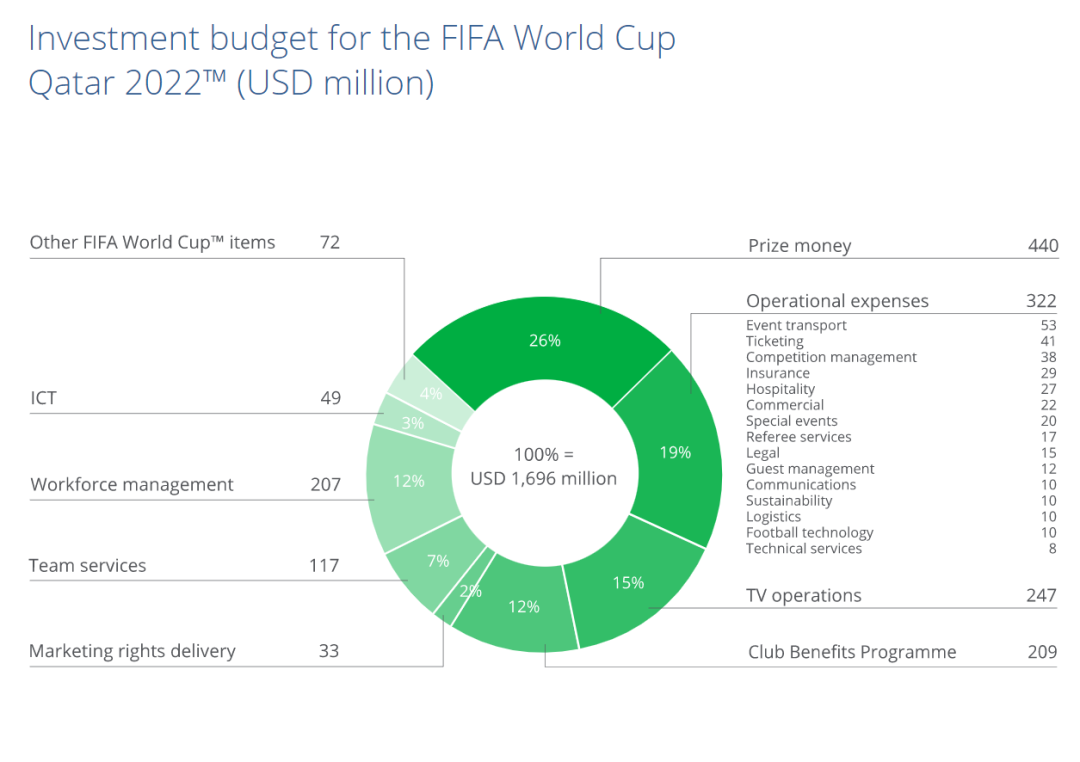The height and width of the screenshot is (762, 1080).
Task: Click the 19% Operational expenses donut segment
Action: click(675, 452)
